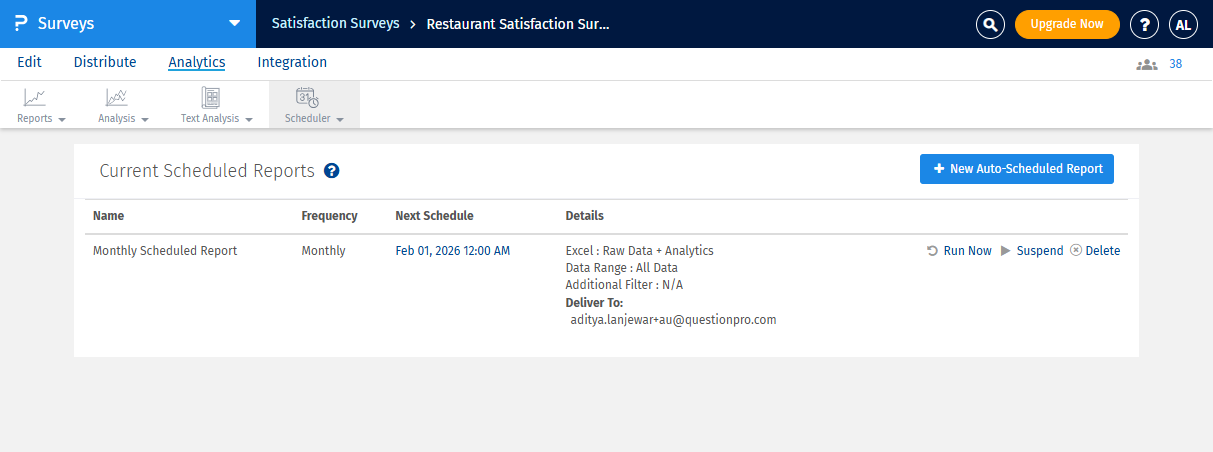This screenshot has height=452, width=1213.
Task: Suspend the Monthly Scheduled Report
Action: click(x=1040, y=251)
